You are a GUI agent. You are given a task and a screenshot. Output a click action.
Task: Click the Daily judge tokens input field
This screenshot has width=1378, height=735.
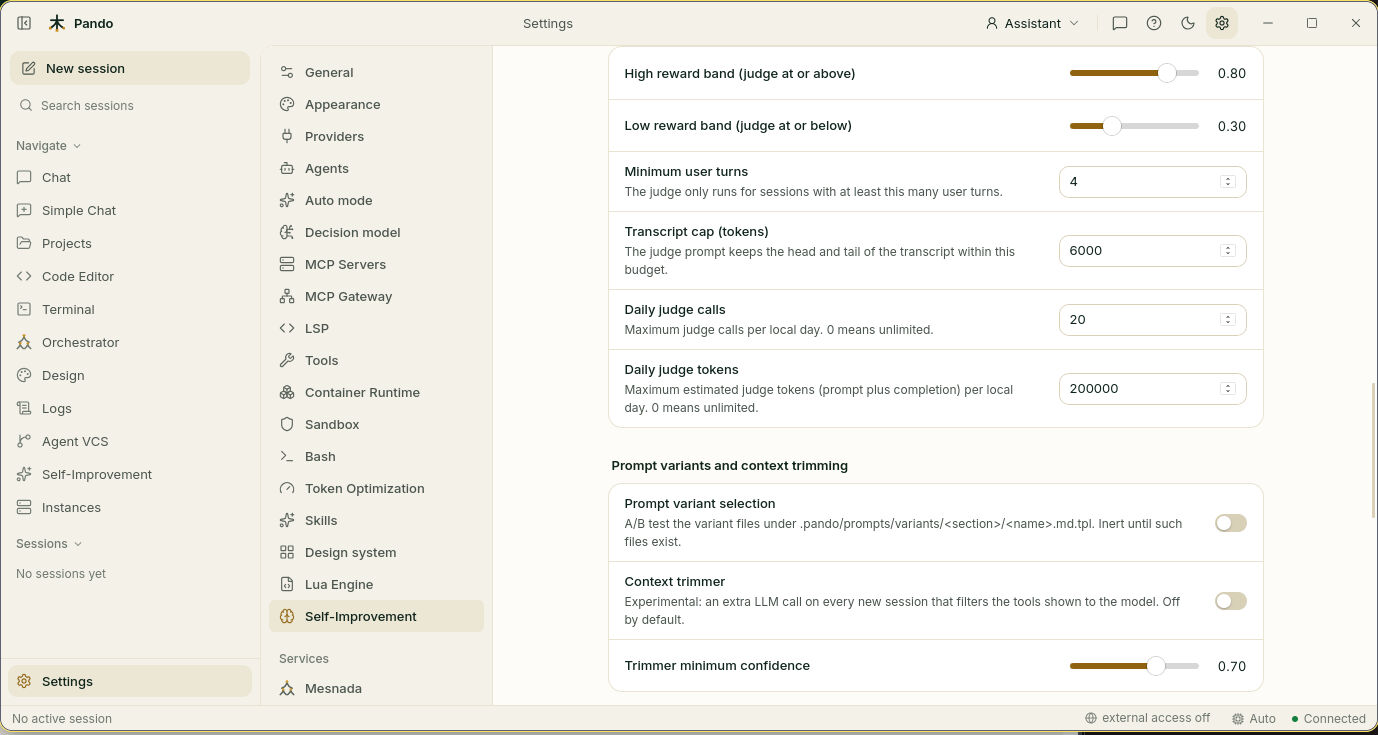[1153, 389]
